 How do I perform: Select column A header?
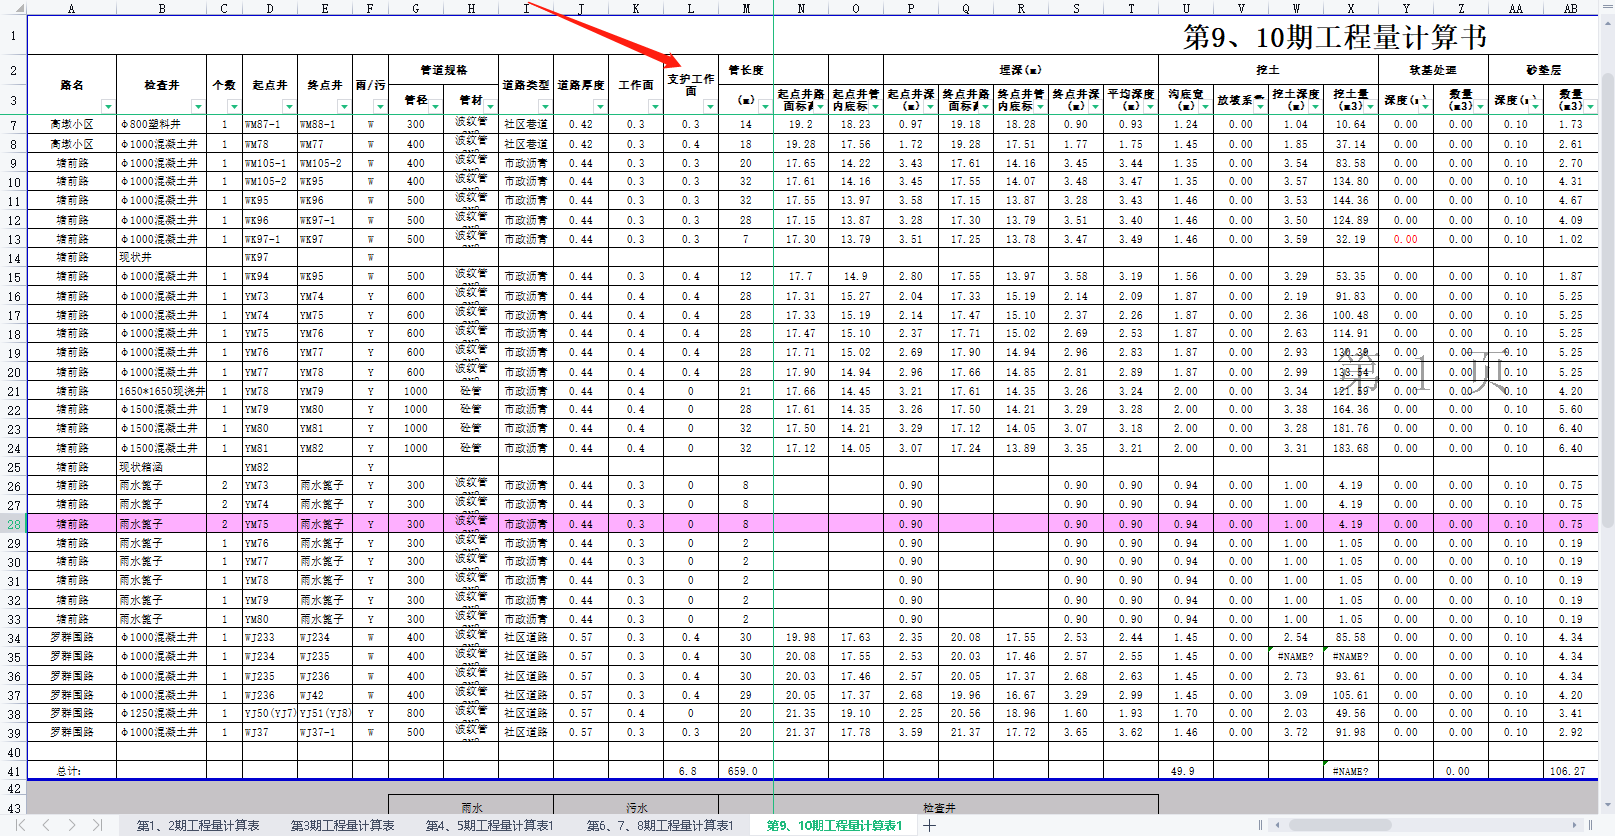coord(71,8)
